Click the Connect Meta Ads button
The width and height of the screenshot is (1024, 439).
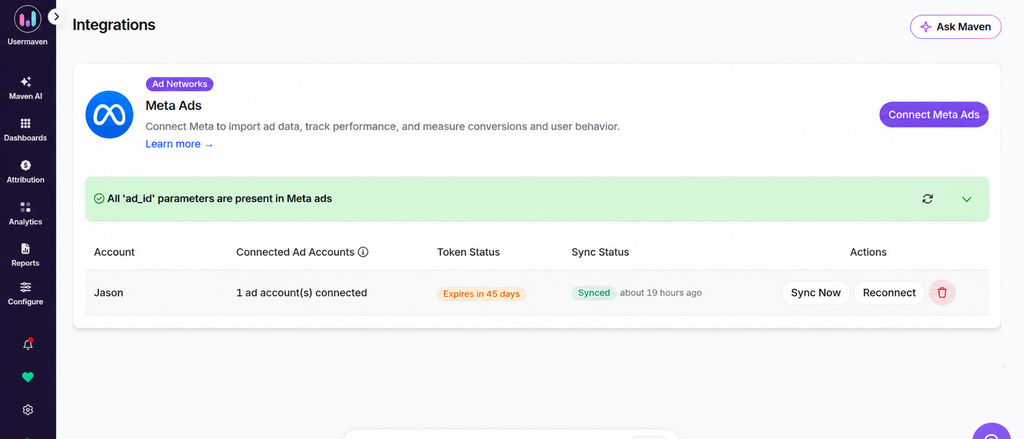934,114
